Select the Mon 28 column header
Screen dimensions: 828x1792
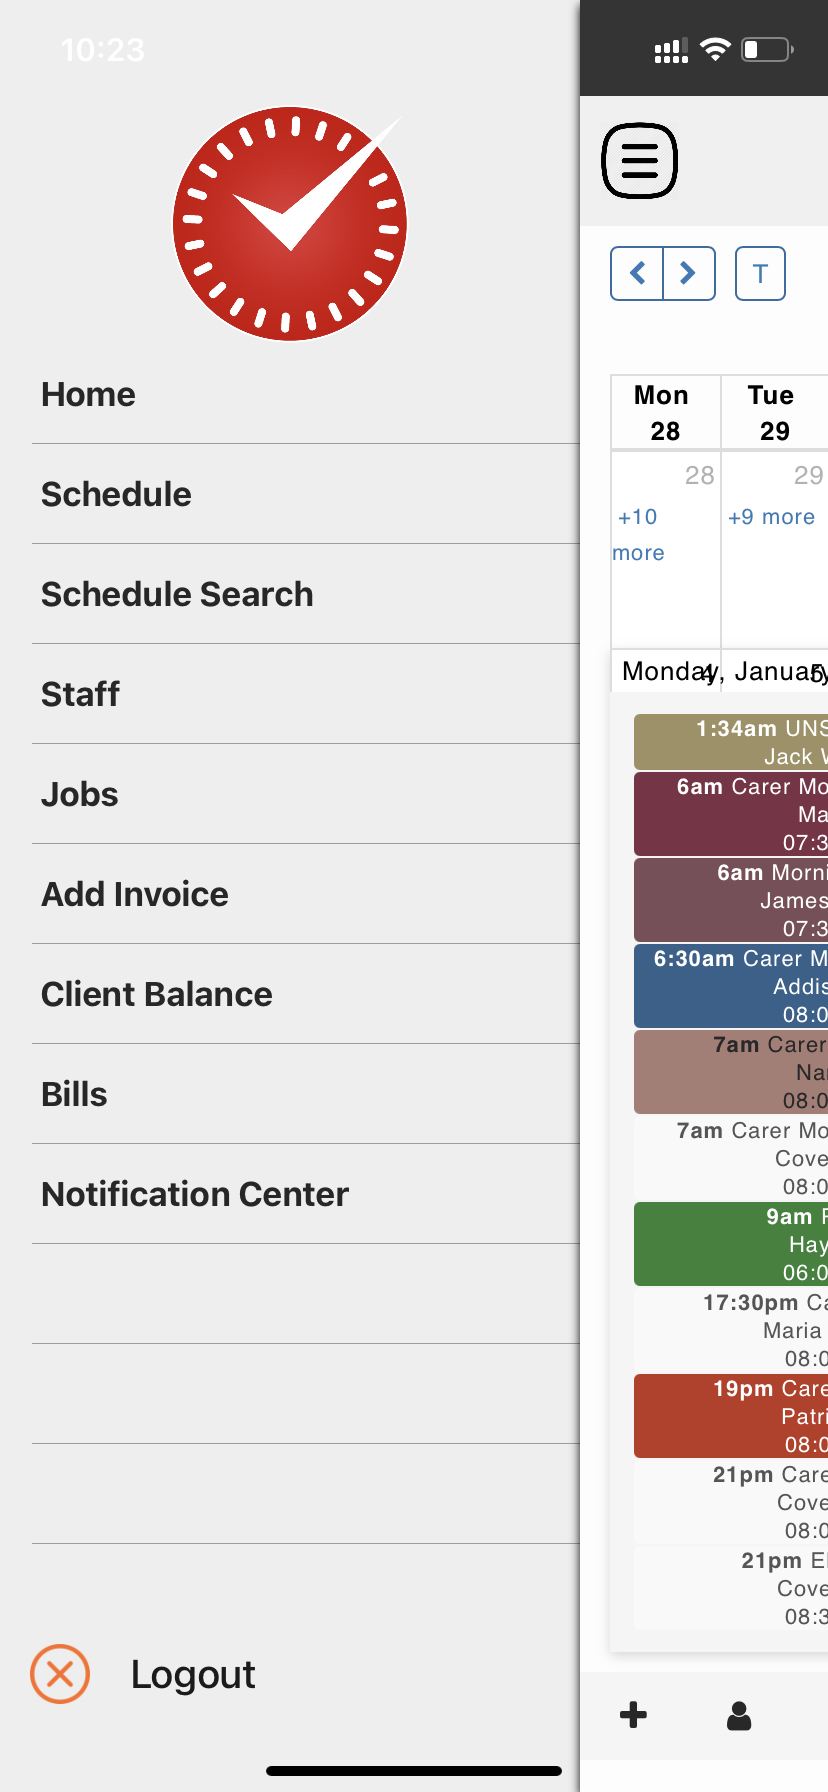[665, 412]
